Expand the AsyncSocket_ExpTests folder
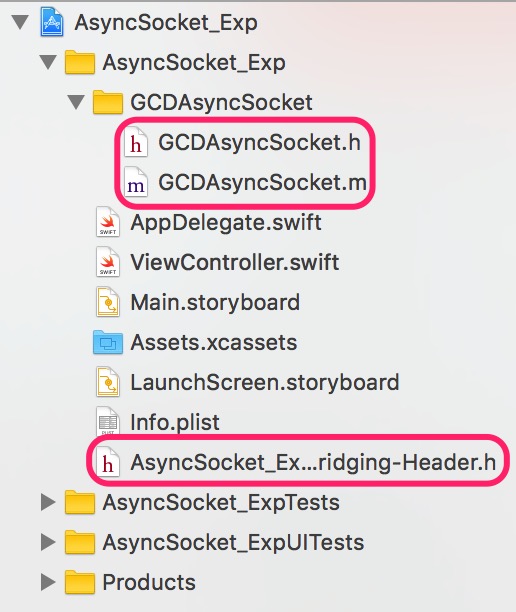516x612 pixels. click(x=48, y=502)
